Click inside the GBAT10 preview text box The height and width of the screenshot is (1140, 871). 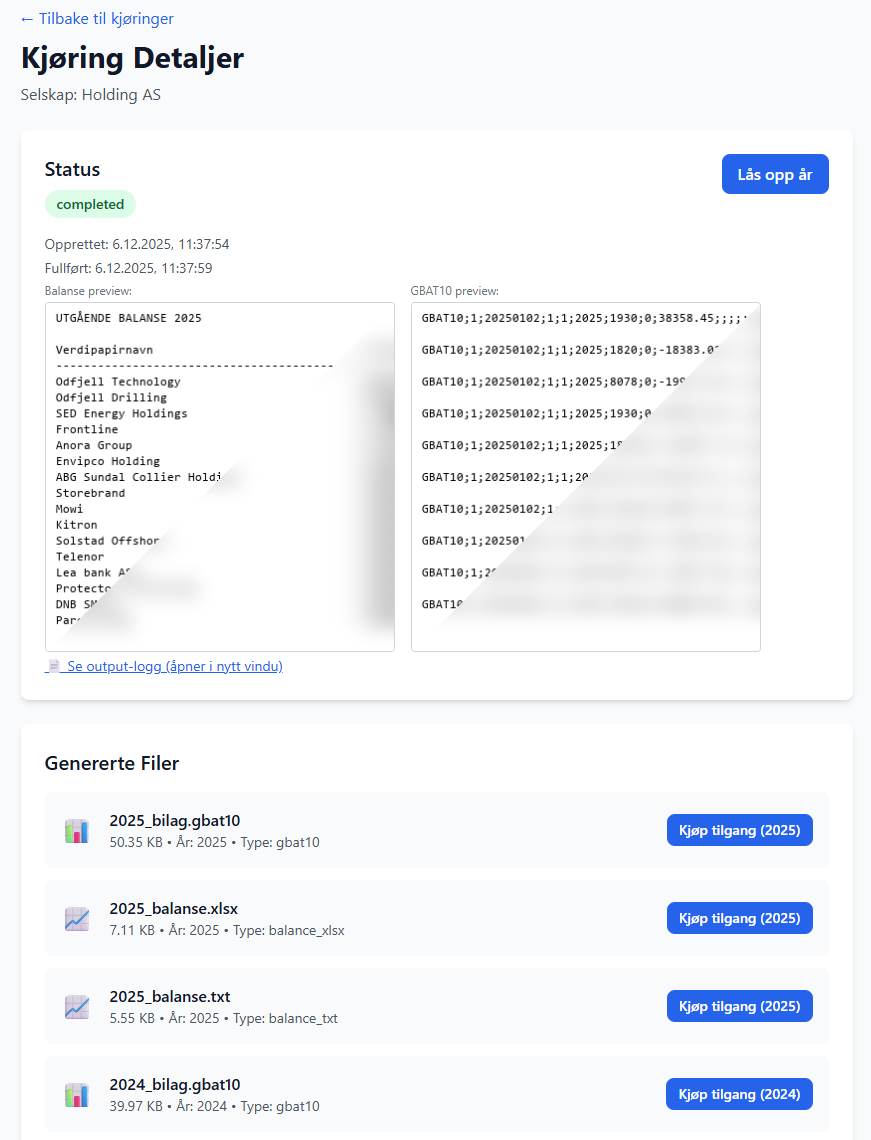(x=585, y=477)
